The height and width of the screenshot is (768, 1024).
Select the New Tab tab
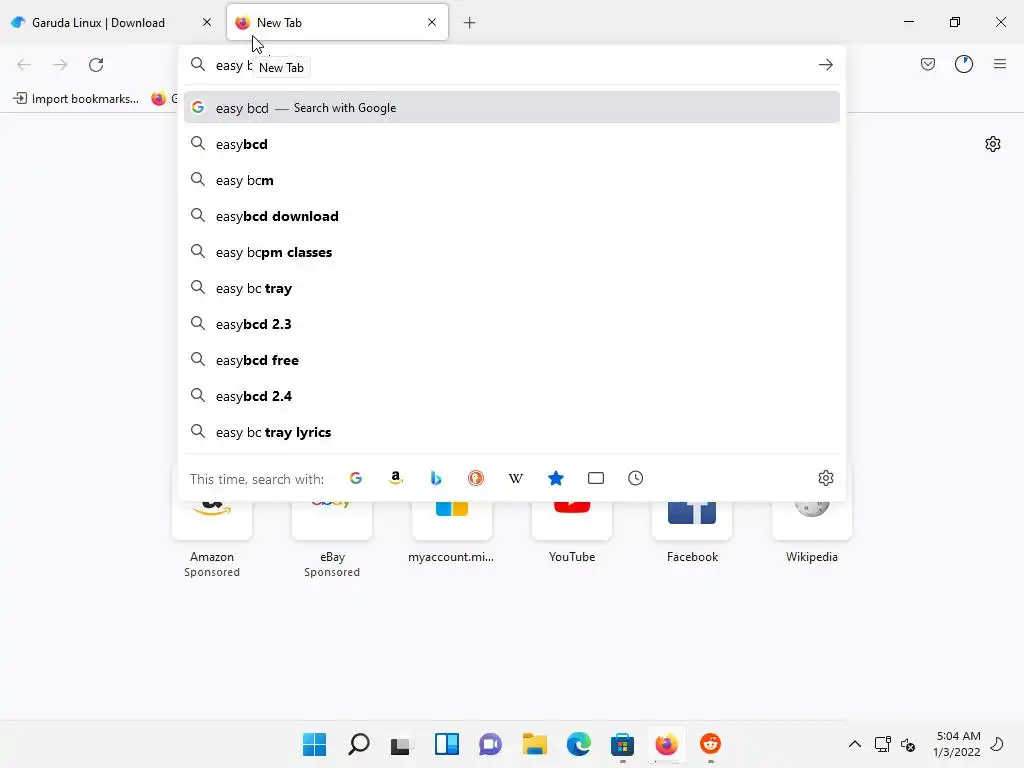(337, 22)
